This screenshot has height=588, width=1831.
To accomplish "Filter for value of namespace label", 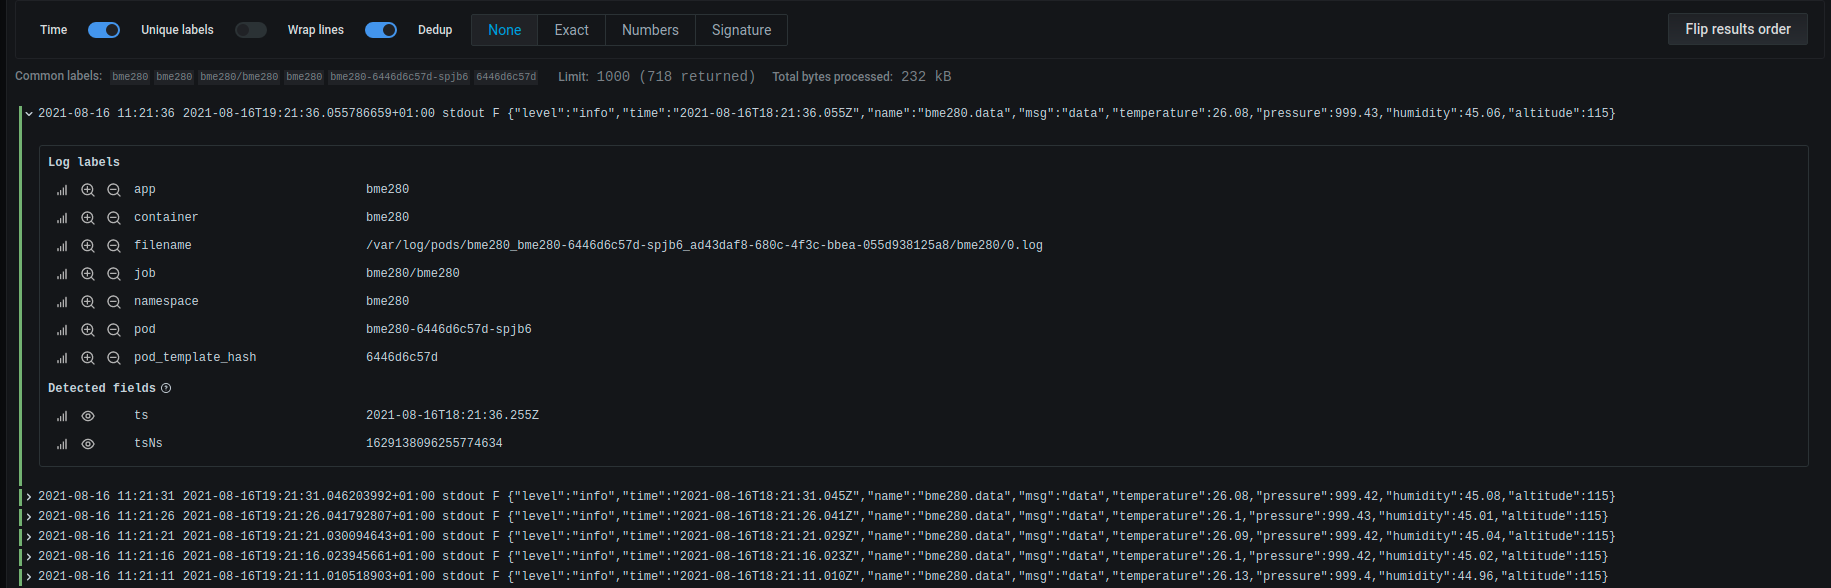I will point(88,302).
